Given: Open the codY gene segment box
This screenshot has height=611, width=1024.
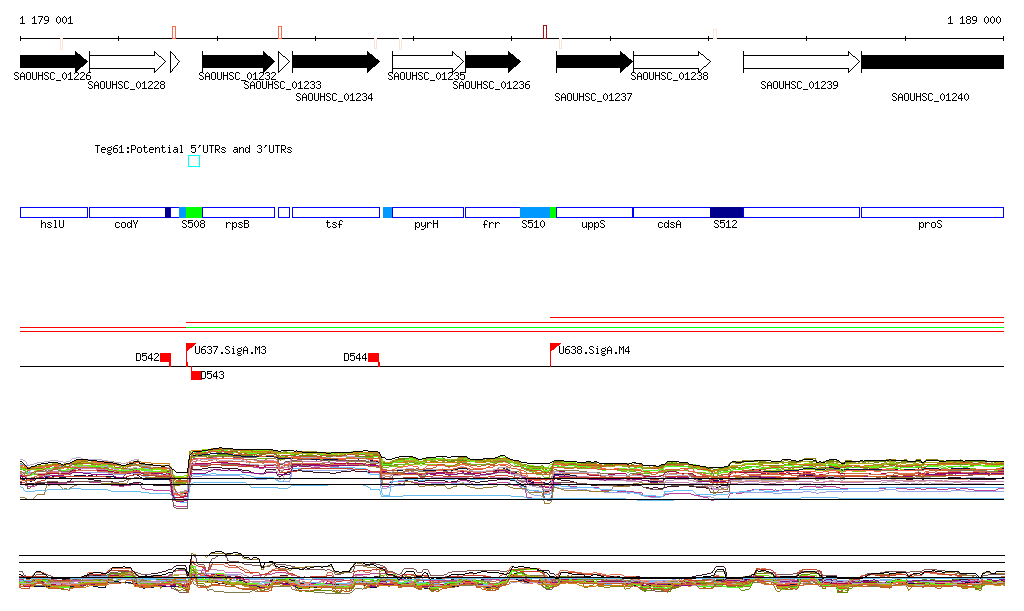Looking at the screenshot, I should coord(126,212).
